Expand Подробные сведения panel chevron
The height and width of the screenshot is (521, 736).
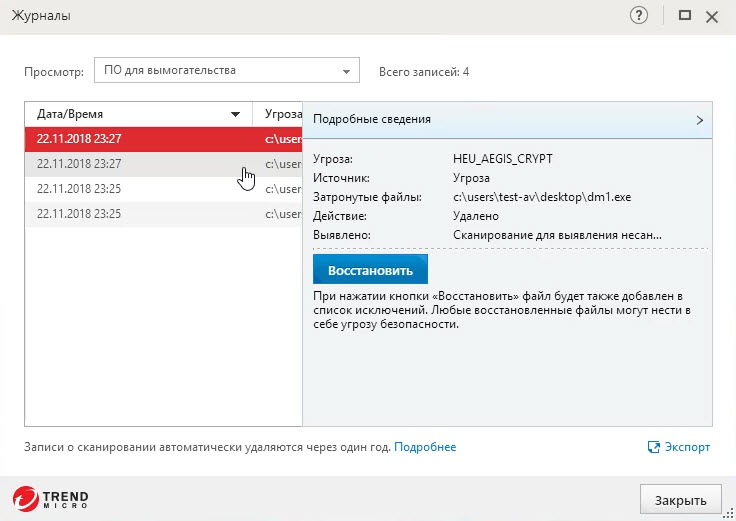tap(699, 119)
